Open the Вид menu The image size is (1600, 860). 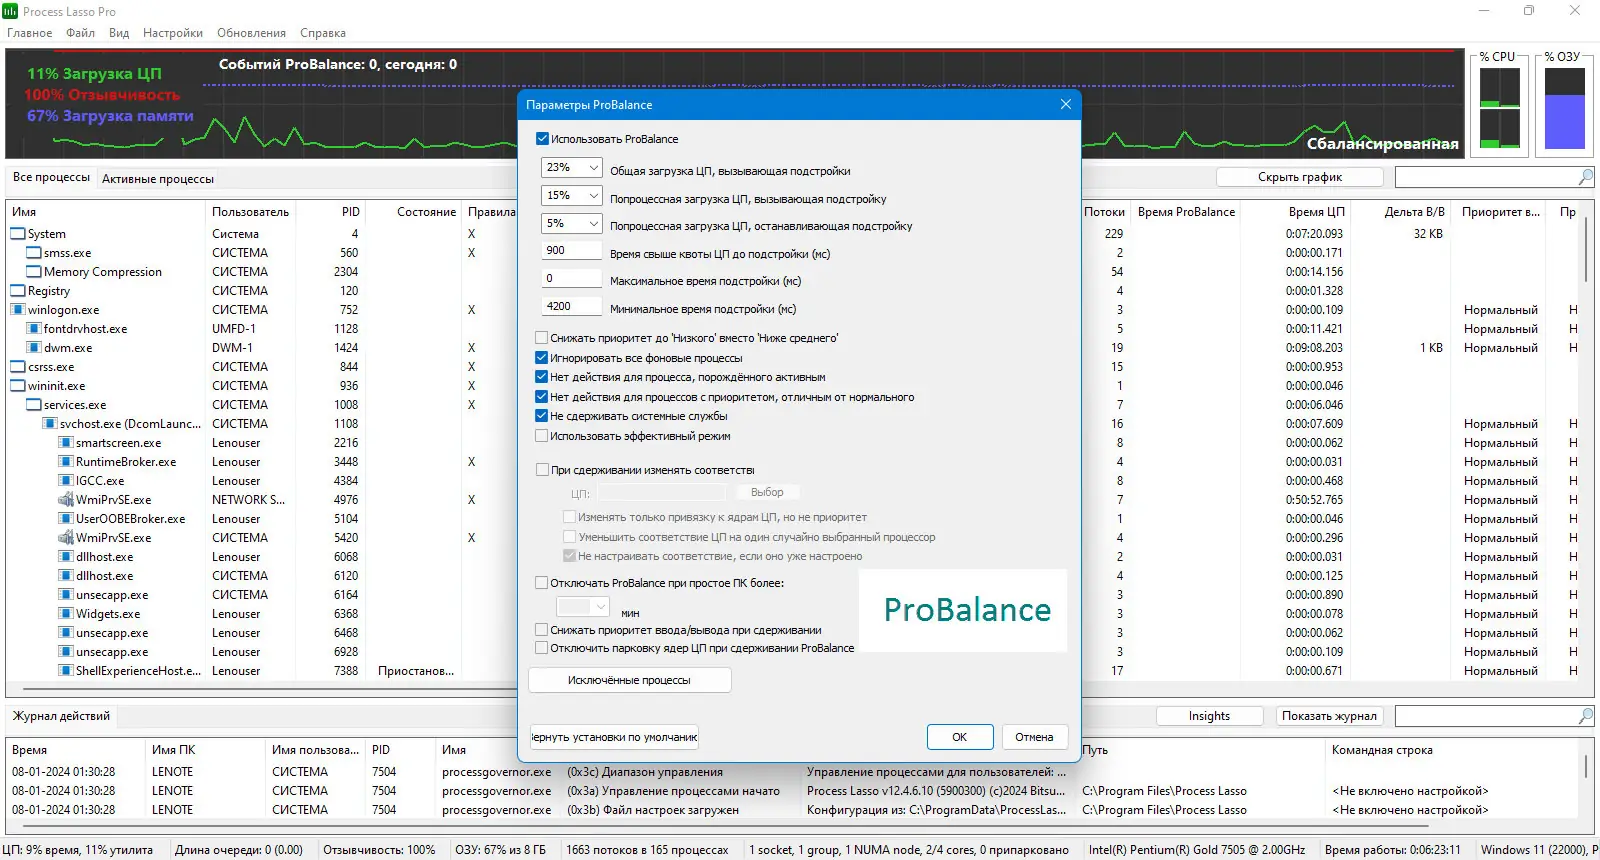pyautogui.click(x=119, y=33)
